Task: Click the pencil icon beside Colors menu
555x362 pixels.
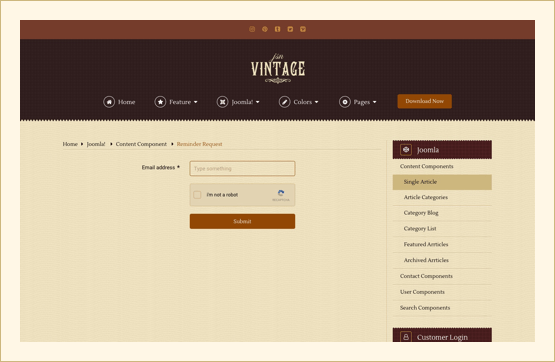Action: [285, 102]
